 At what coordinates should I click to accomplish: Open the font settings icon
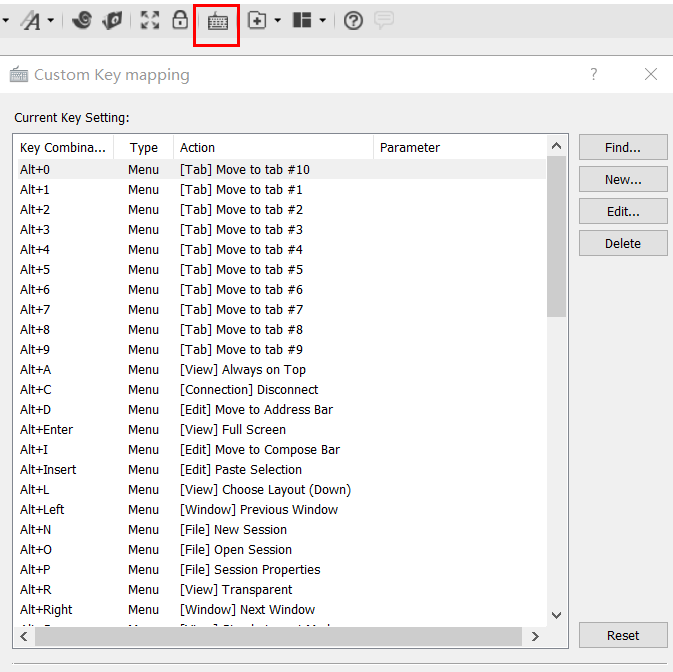[30, 20]
